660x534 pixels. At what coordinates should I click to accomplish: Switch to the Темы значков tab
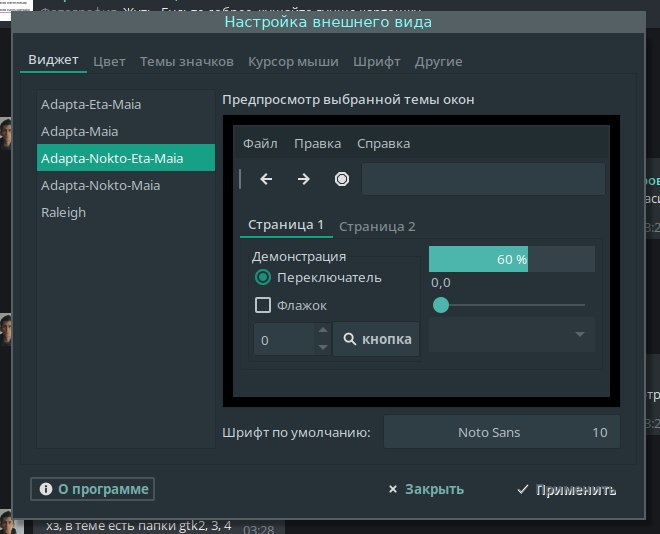[187, 62]
